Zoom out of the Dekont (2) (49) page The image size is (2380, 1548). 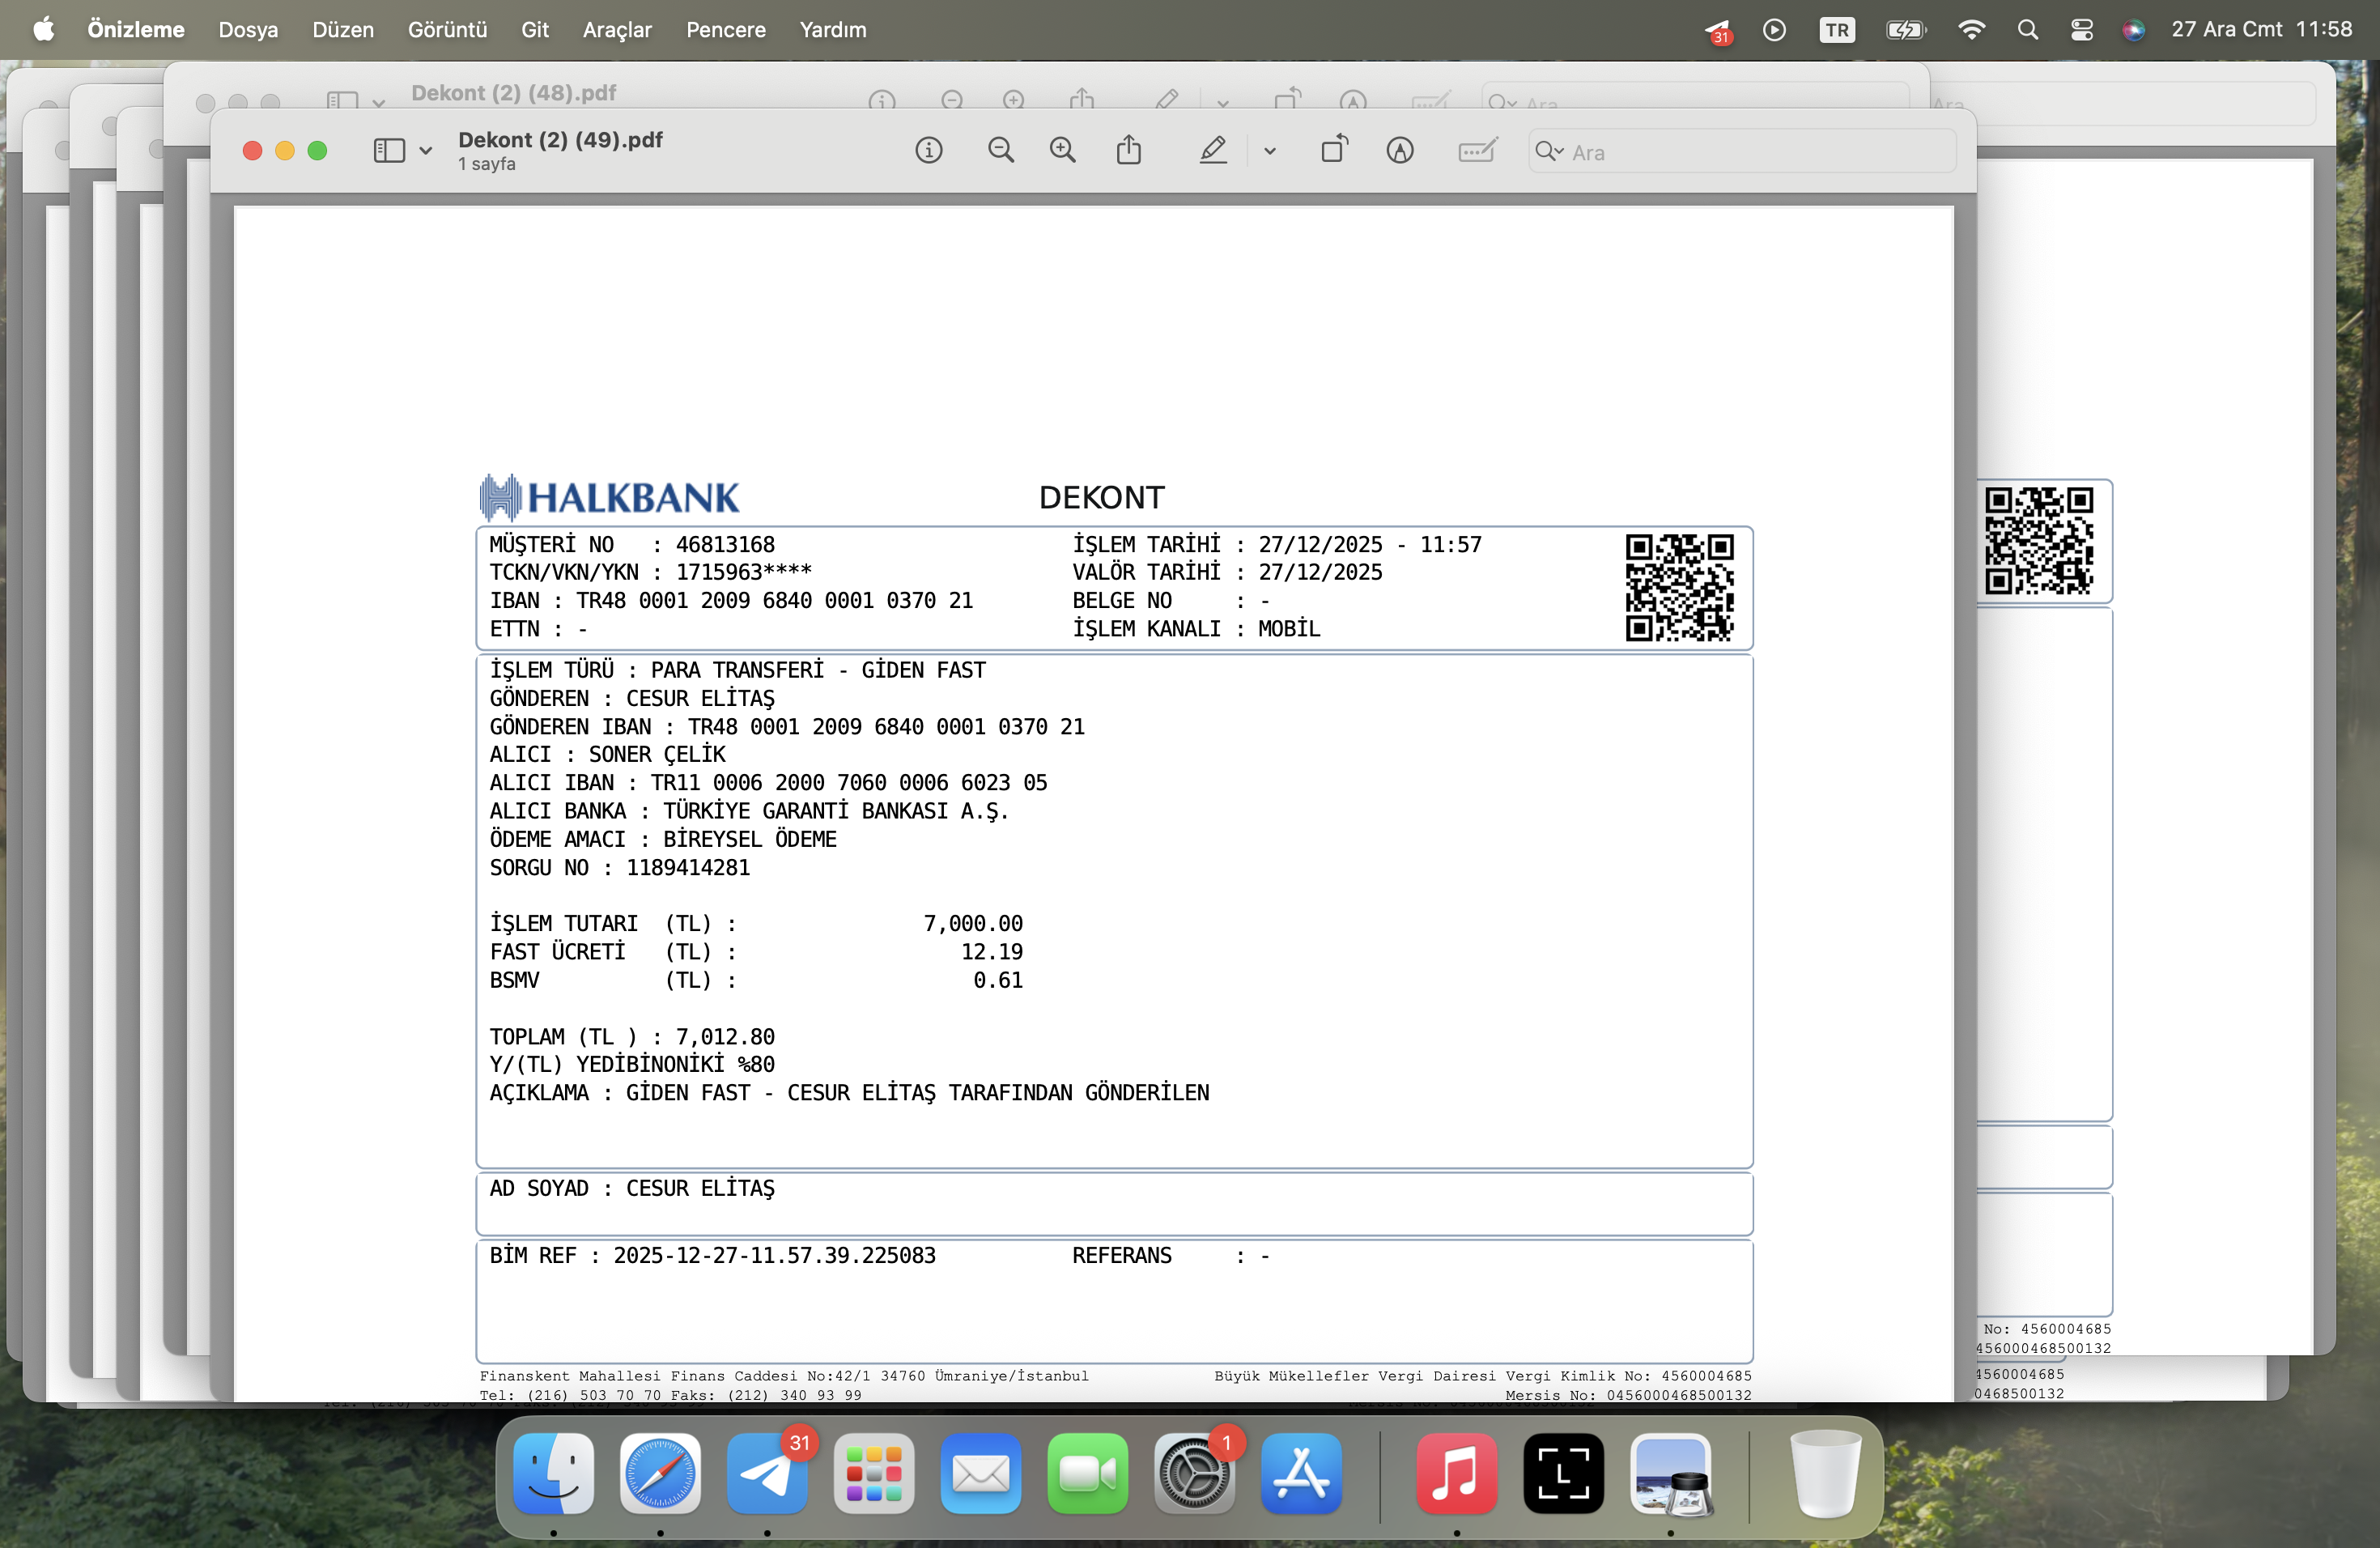(x=1000, y=151)
